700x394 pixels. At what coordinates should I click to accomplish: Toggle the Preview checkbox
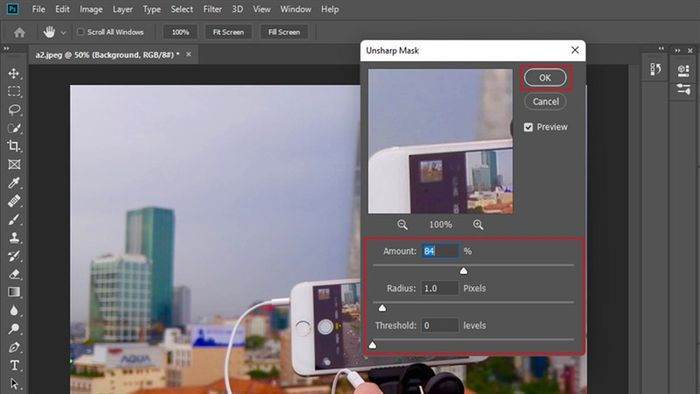click(x=528, y=127)
